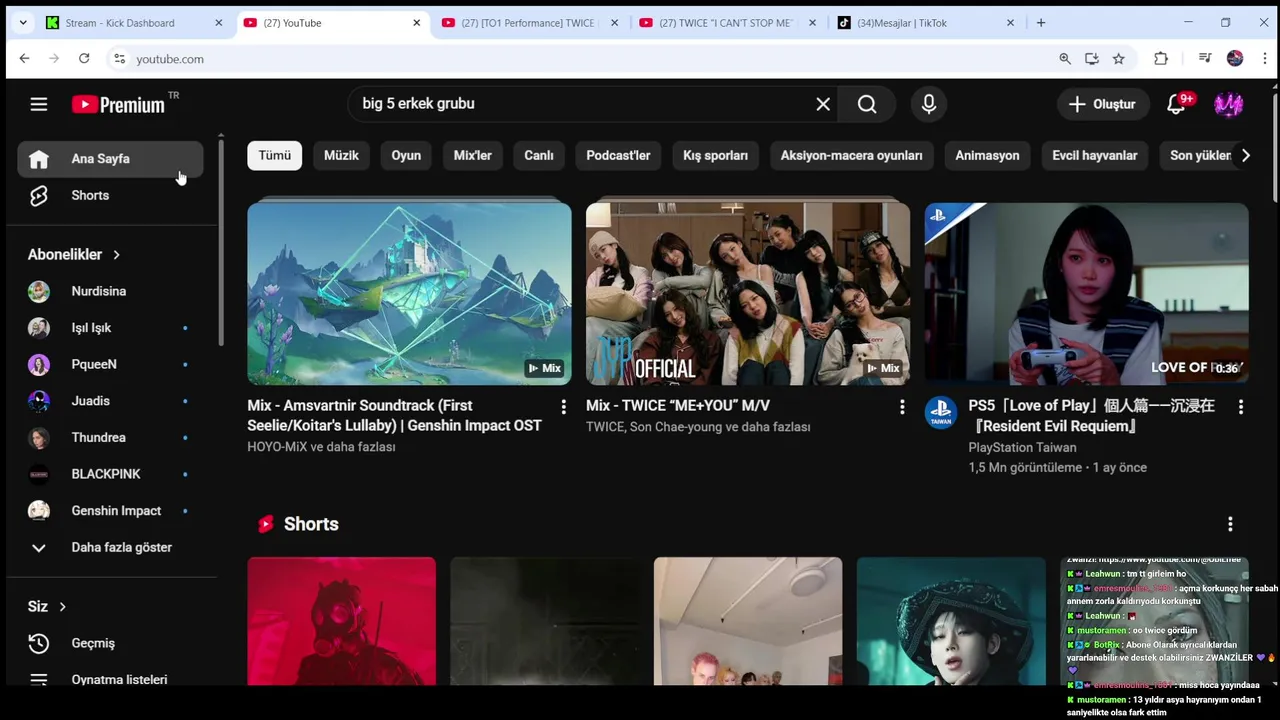The image size is (1280, 720).
Task: Open the TWICE ME+YOU mix thumbnail
Action: (748, 294)
